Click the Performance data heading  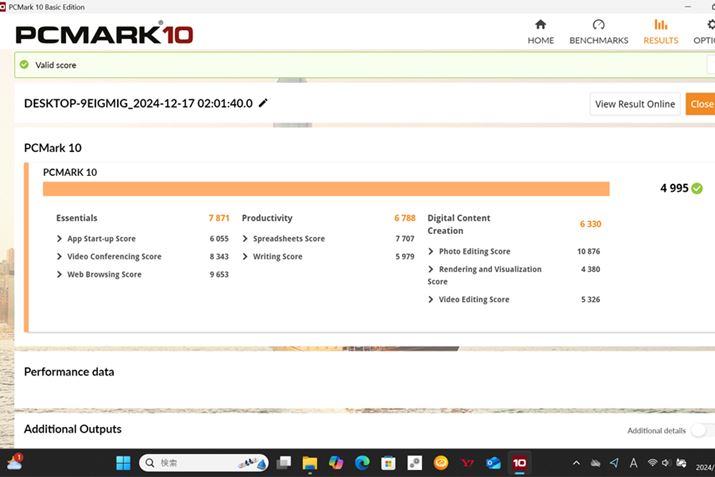pos(69,372)
